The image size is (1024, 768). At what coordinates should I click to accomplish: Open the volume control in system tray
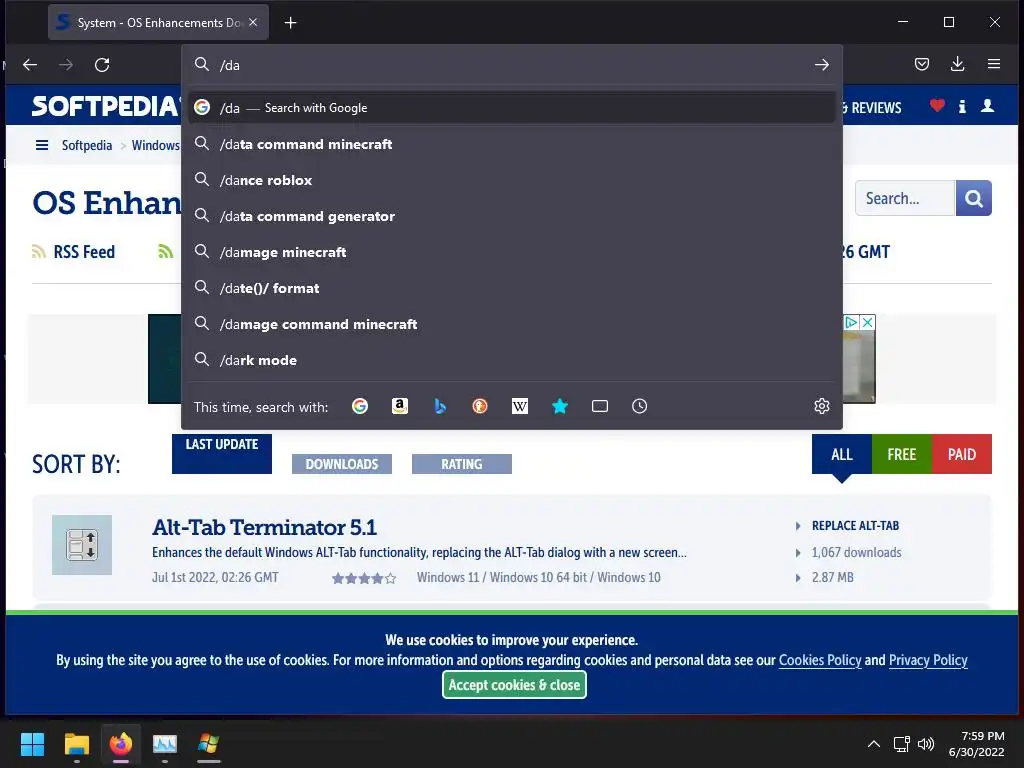point(926,744)
